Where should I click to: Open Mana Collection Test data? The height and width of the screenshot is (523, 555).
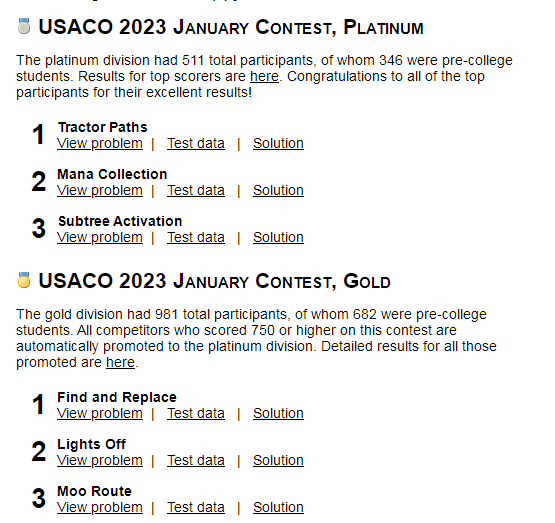pos(196,191)
